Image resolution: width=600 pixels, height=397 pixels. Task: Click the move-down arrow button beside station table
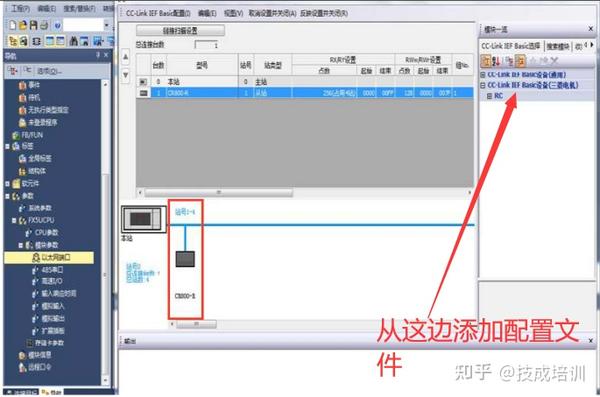(x=126, y=75)
